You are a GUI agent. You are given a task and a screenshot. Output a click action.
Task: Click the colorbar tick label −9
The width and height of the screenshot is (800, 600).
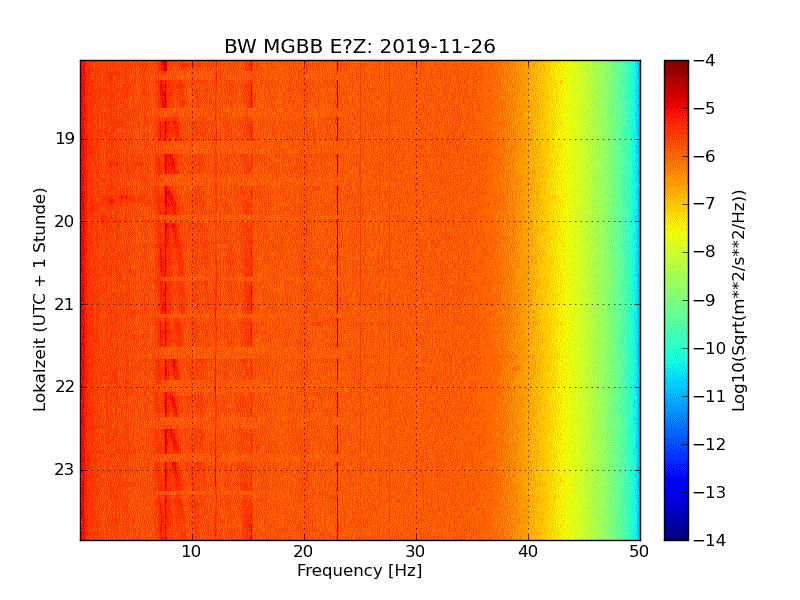(x=705, y=300)
